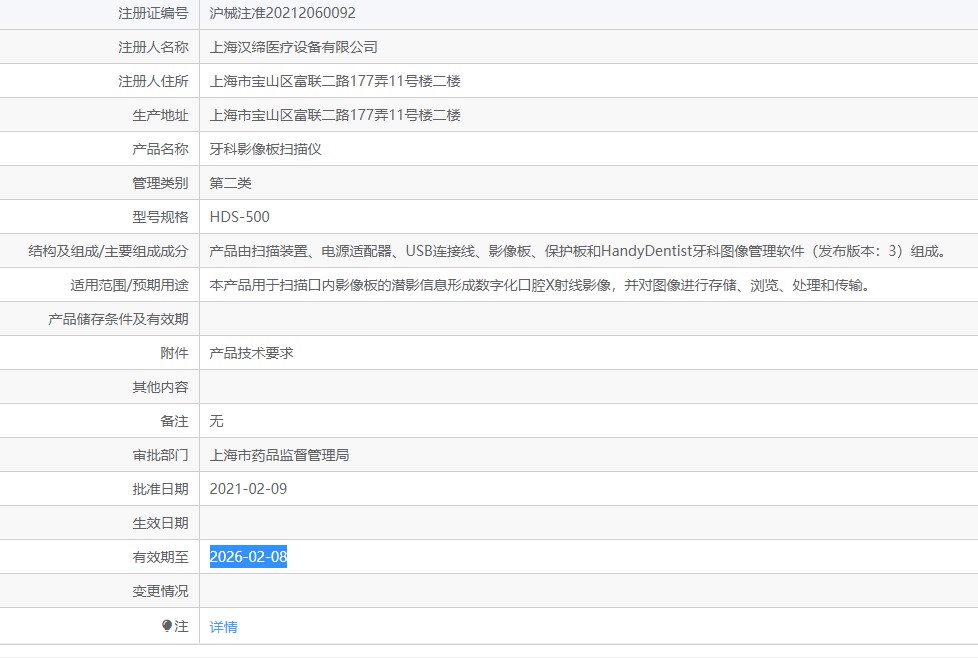Open the 详情 link
Screen dimensions: 978x658
point(223,627)
